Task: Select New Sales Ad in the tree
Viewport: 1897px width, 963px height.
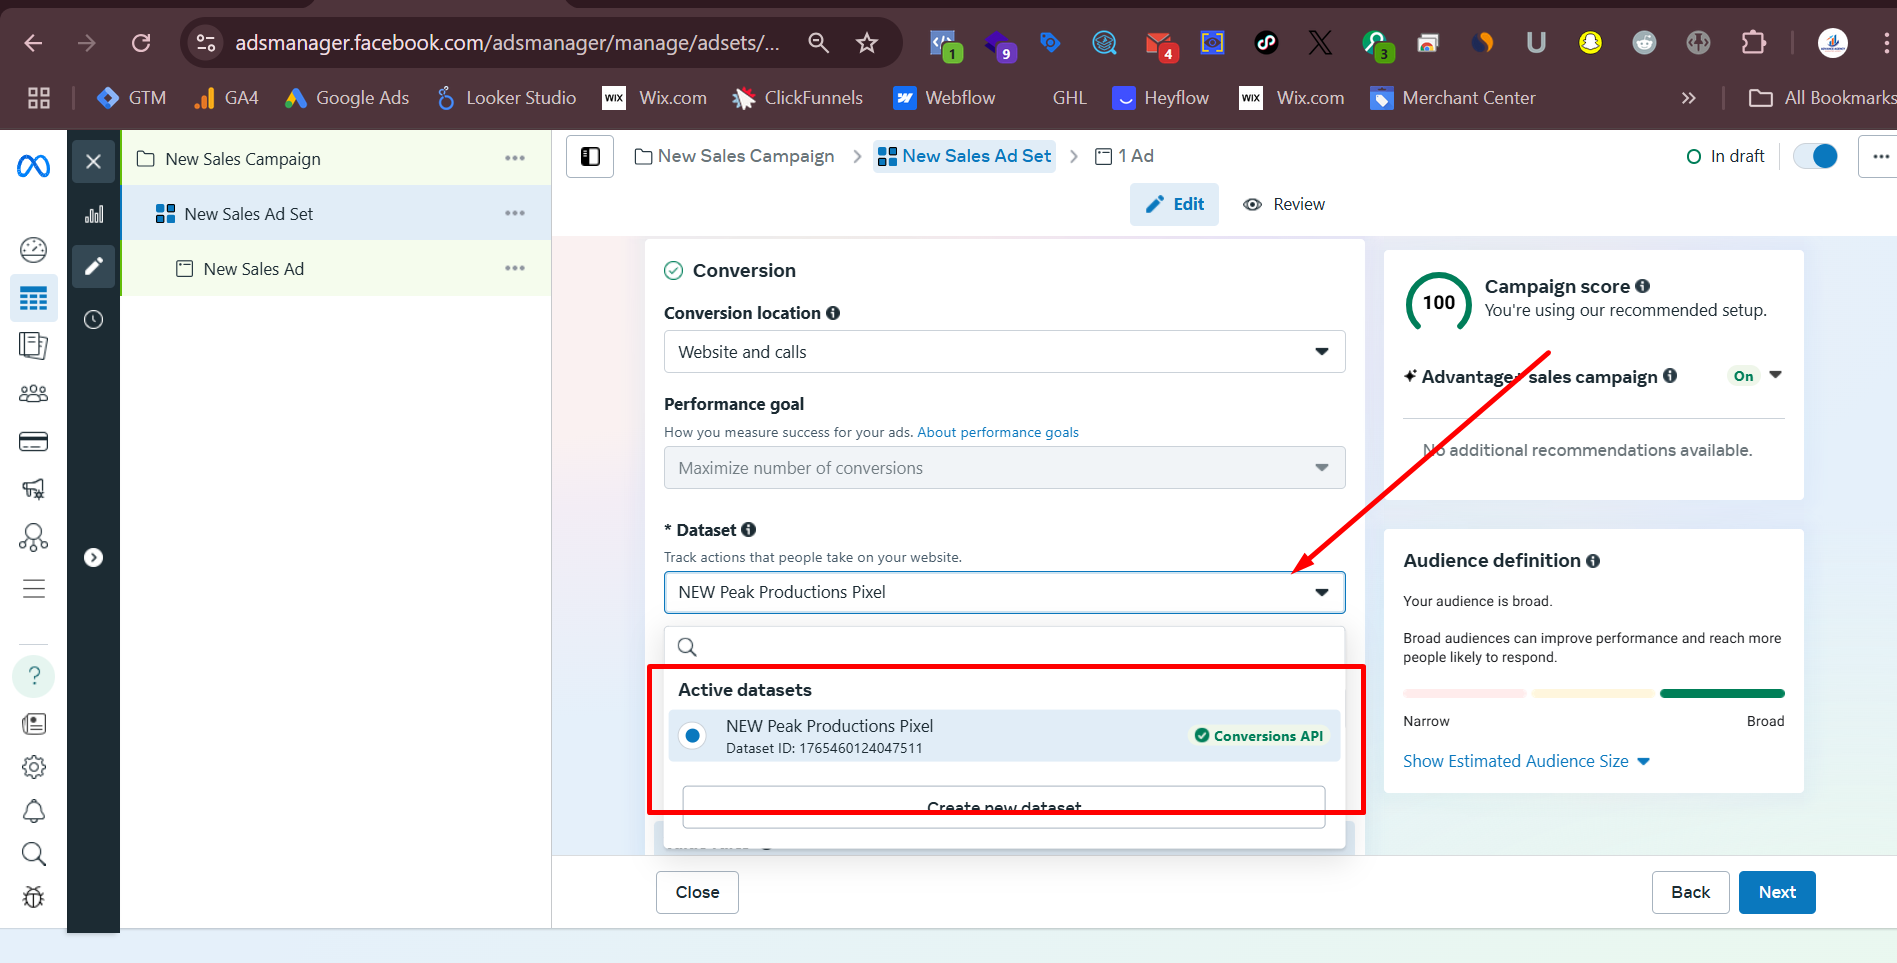Action: [254, 269]
